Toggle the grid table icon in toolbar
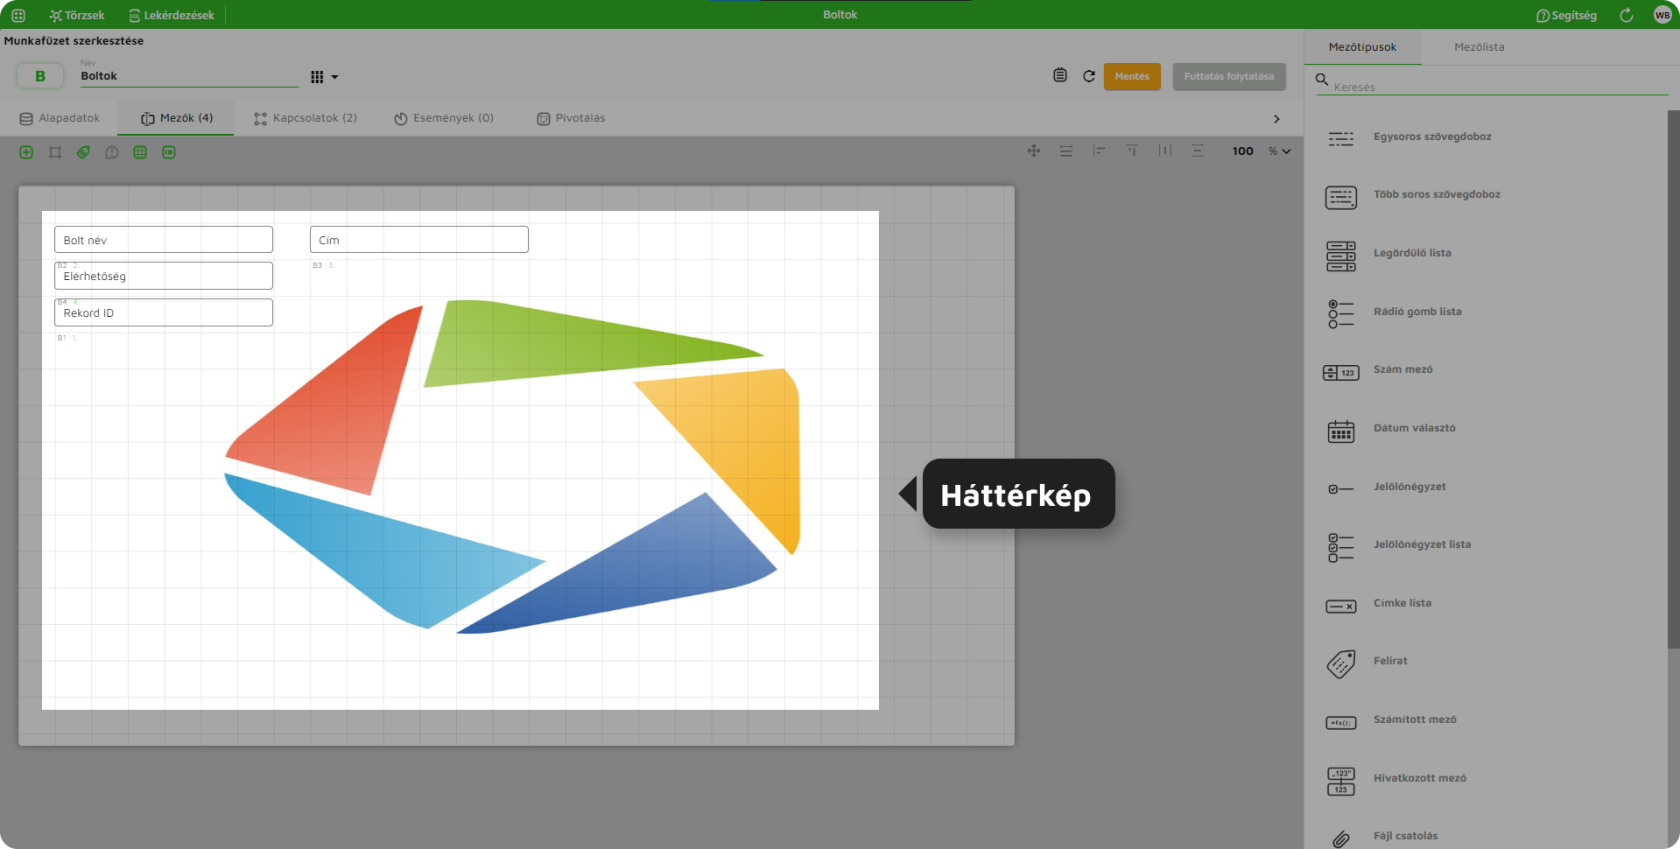 [x=140, y=152]
